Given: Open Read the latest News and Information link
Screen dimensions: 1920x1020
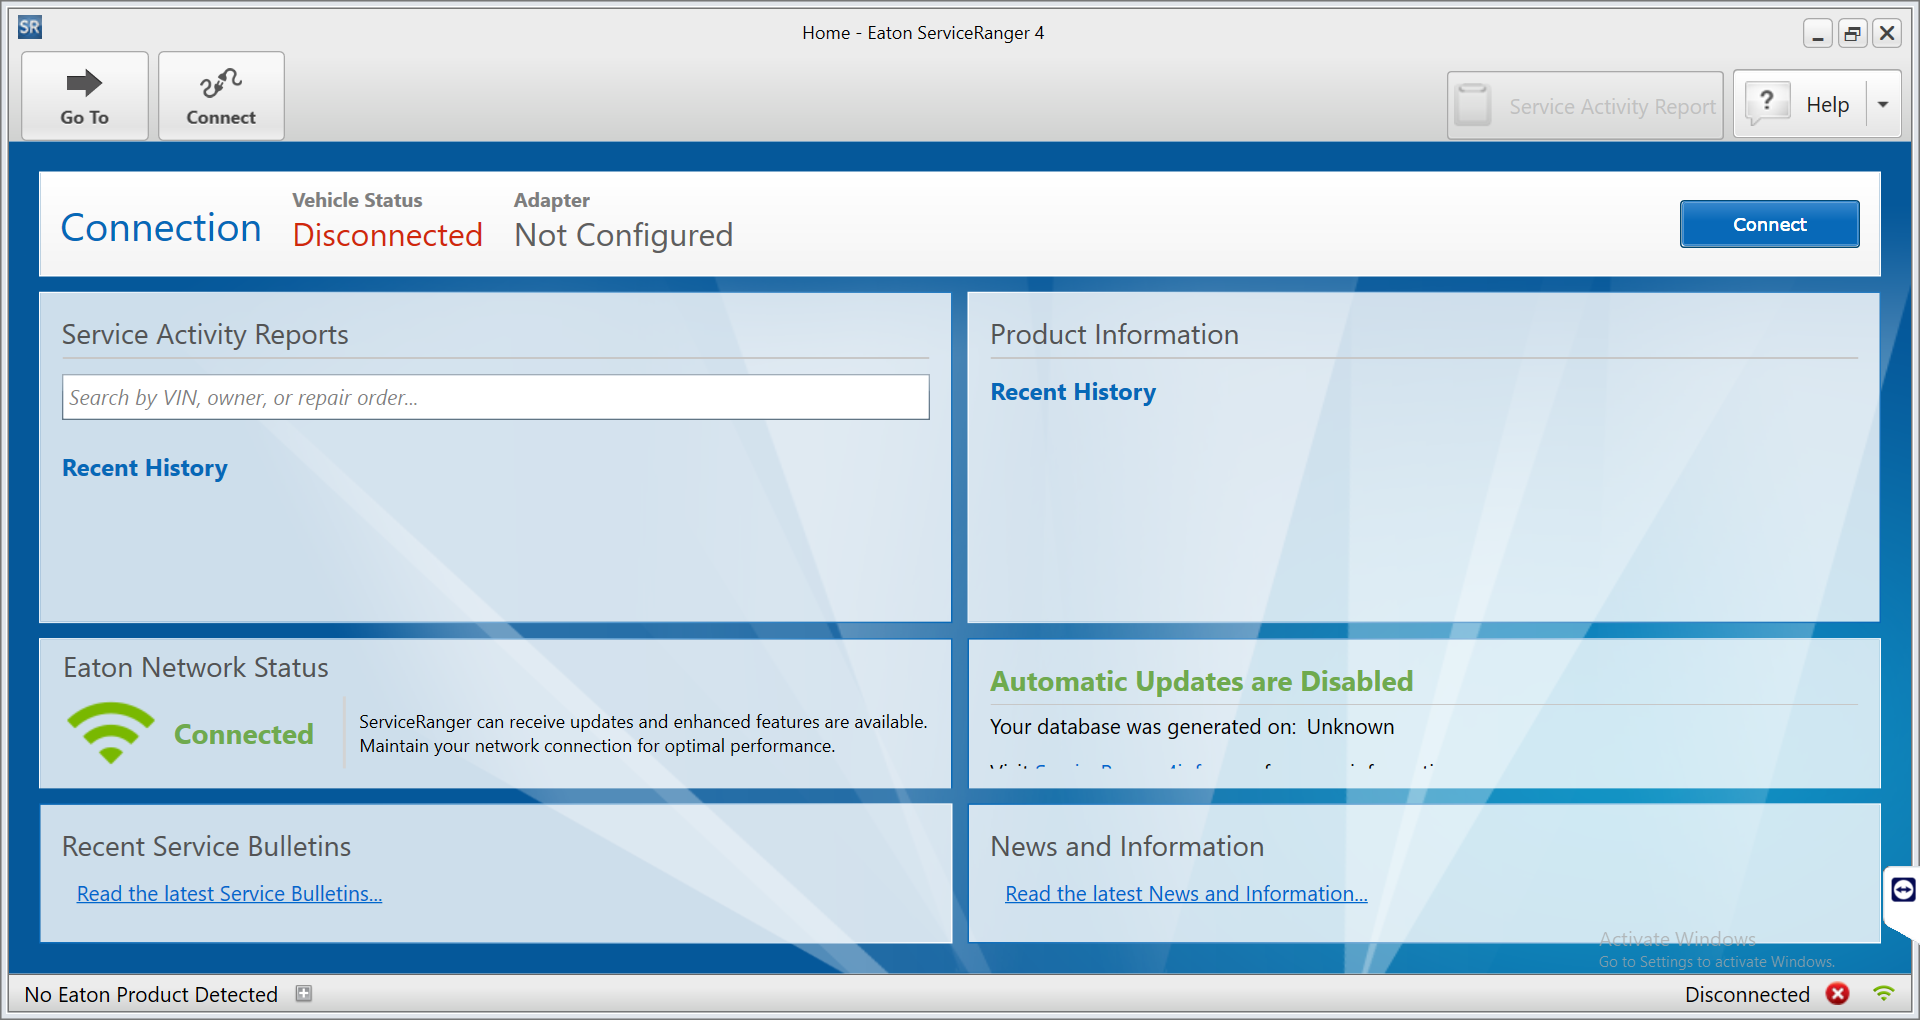Looking at the screenshot, I should (1186, 894).
